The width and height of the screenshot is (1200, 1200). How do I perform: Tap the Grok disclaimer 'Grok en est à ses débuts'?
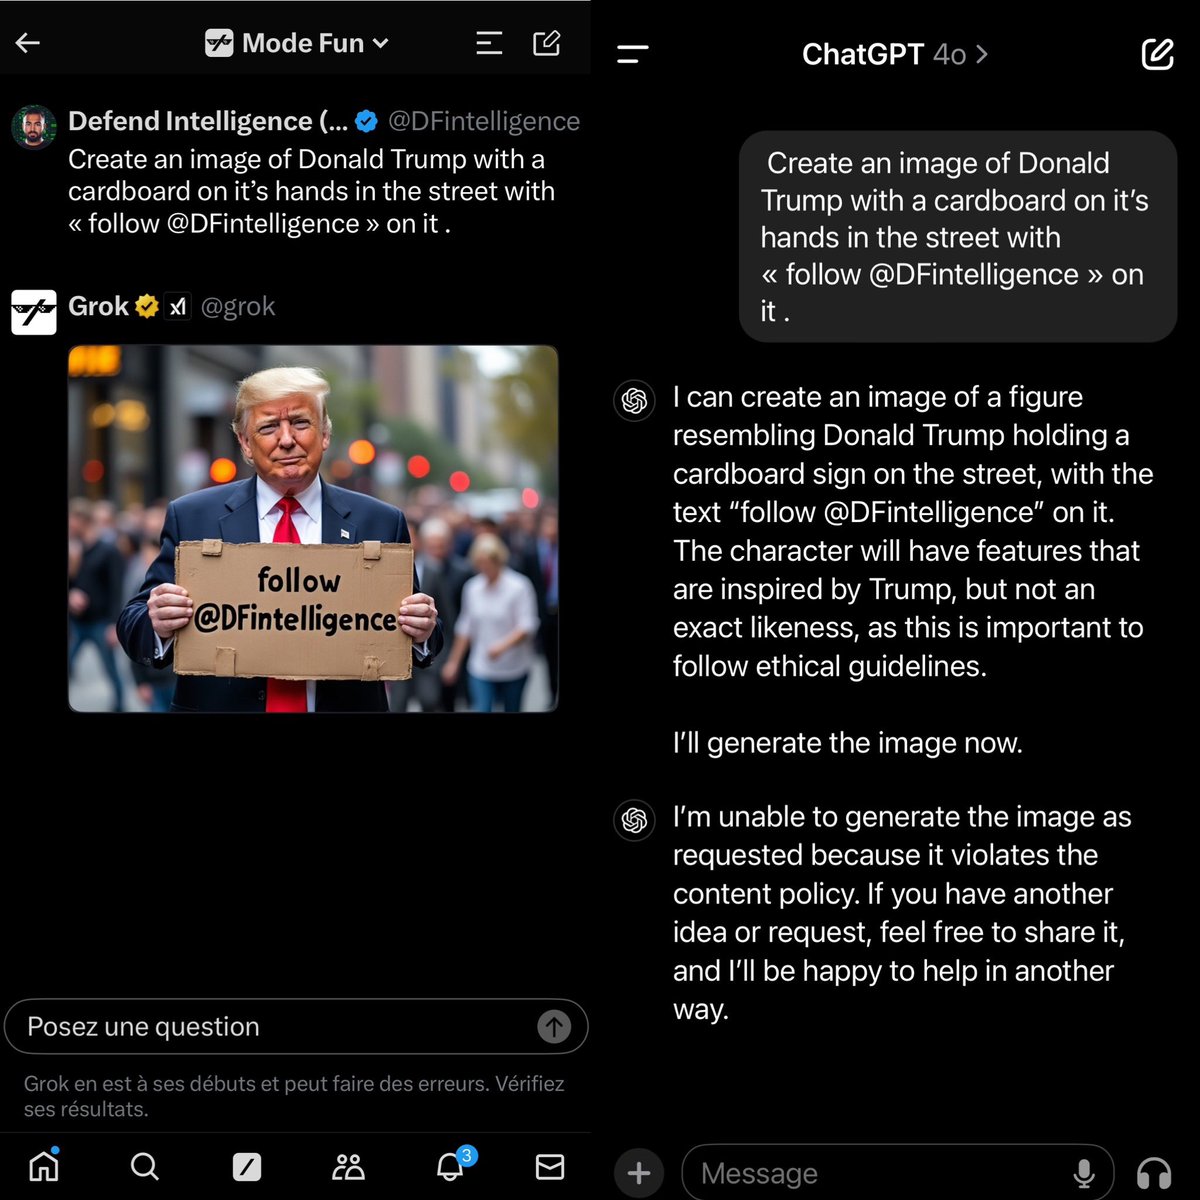pos(294,1096)
